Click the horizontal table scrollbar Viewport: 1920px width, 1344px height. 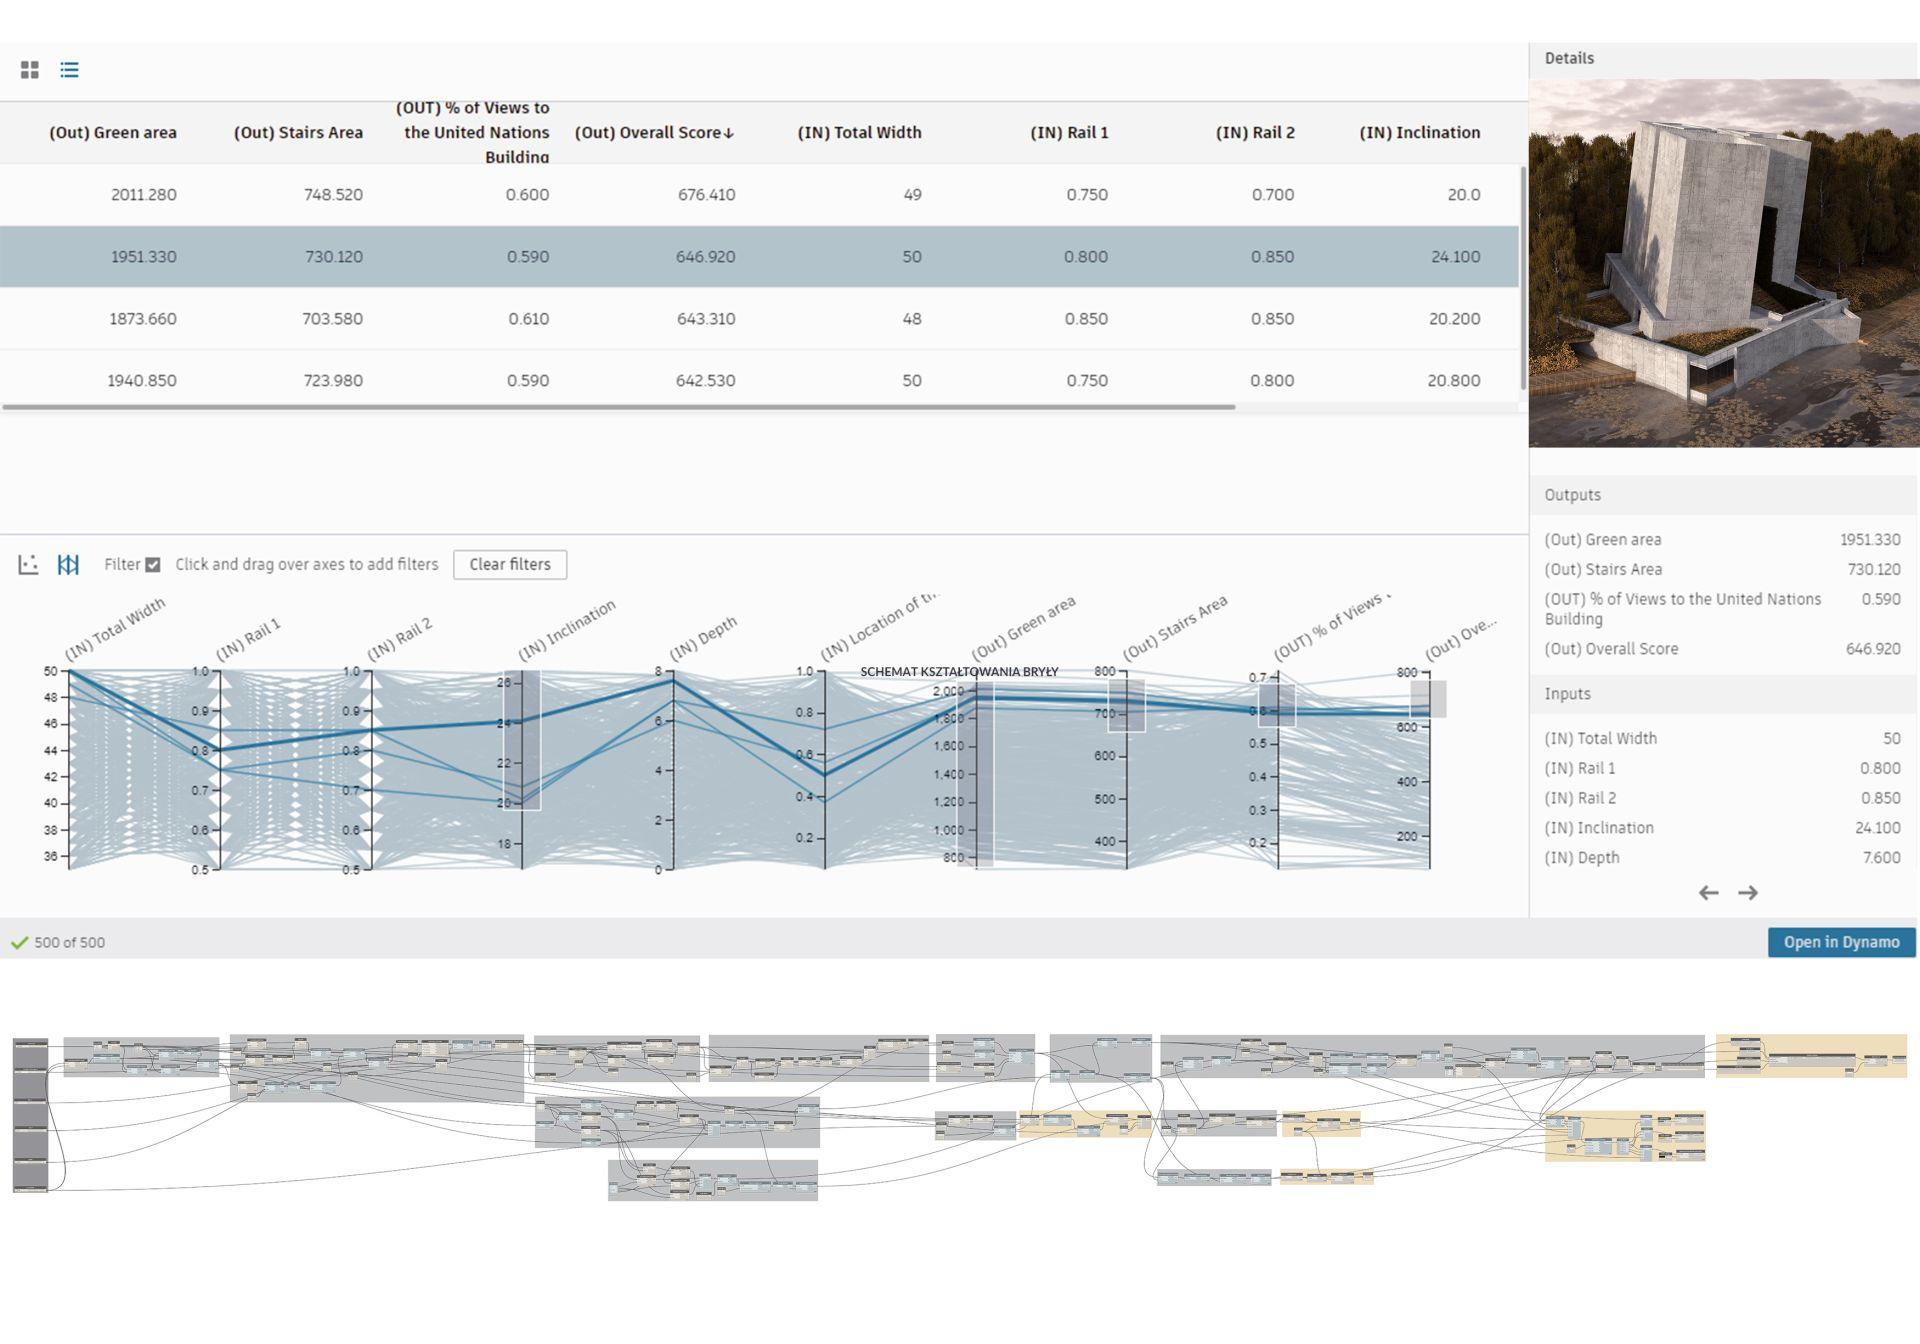coord(618,408)
